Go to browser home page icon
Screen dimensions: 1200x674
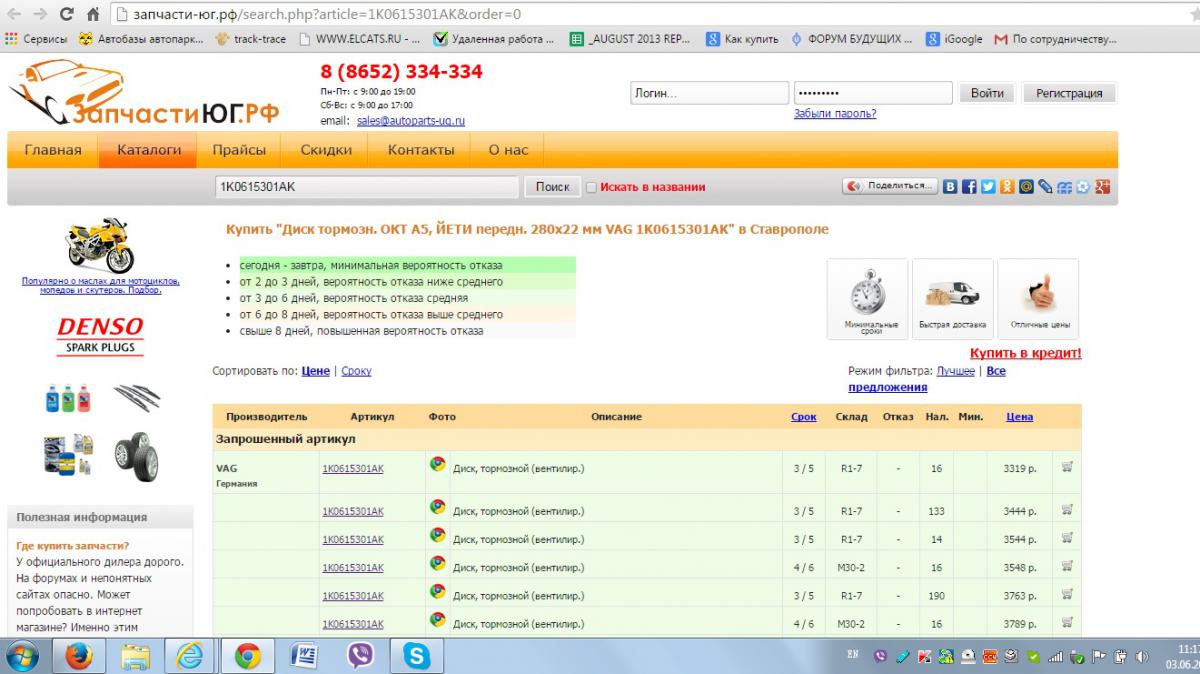click(92, 15)
